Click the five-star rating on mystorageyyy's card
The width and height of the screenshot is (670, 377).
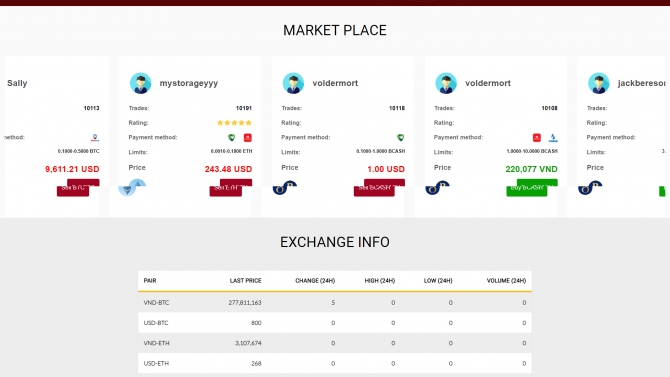click(x=234, y=123)
